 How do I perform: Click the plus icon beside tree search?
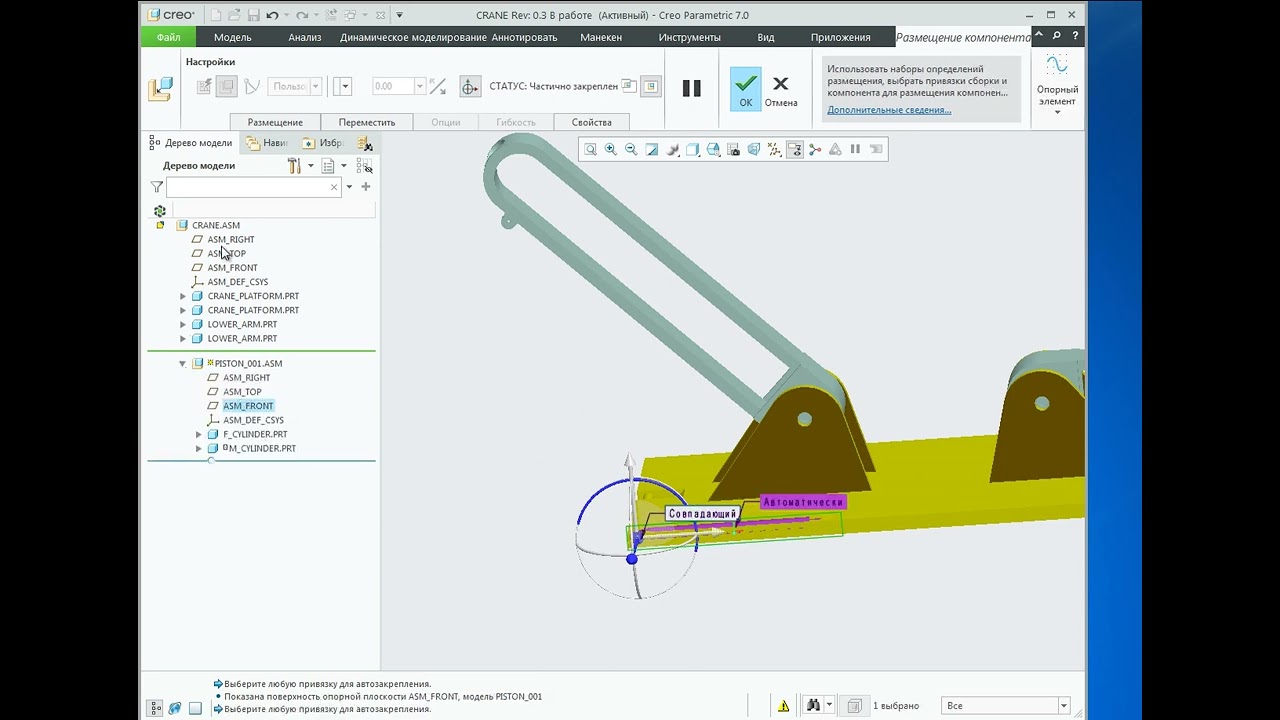(366, 187)
